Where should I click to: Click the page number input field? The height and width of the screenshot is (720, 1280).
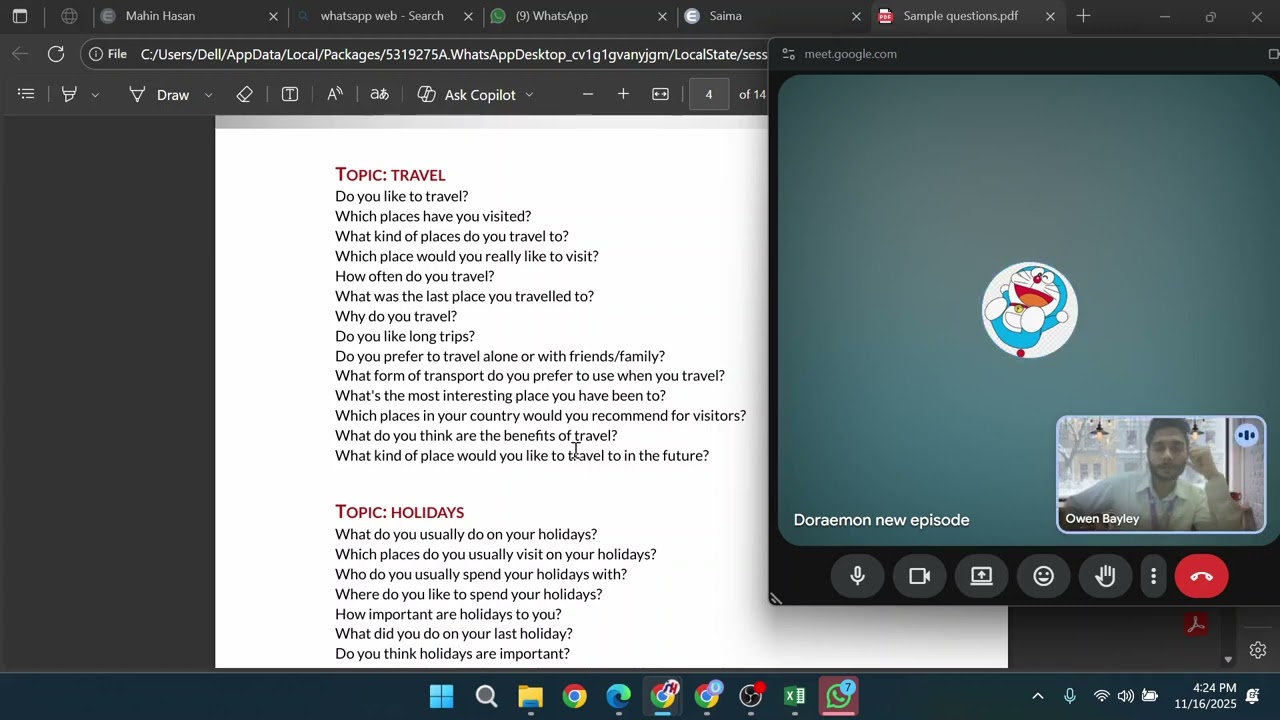click(709, 94)
